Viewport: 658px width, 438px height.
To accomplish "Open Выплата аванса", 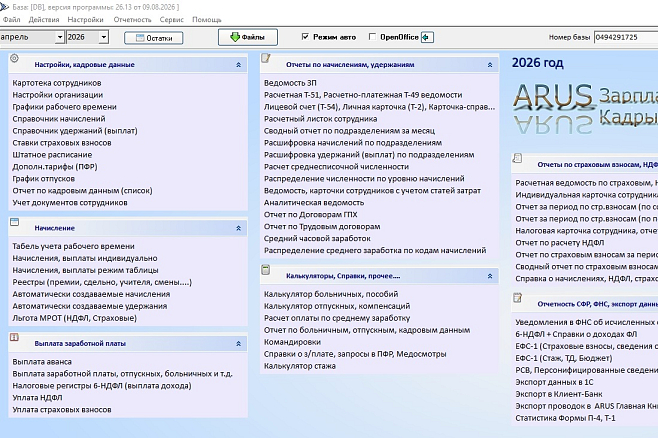I will pyautogui.click(x=42, y=362).
